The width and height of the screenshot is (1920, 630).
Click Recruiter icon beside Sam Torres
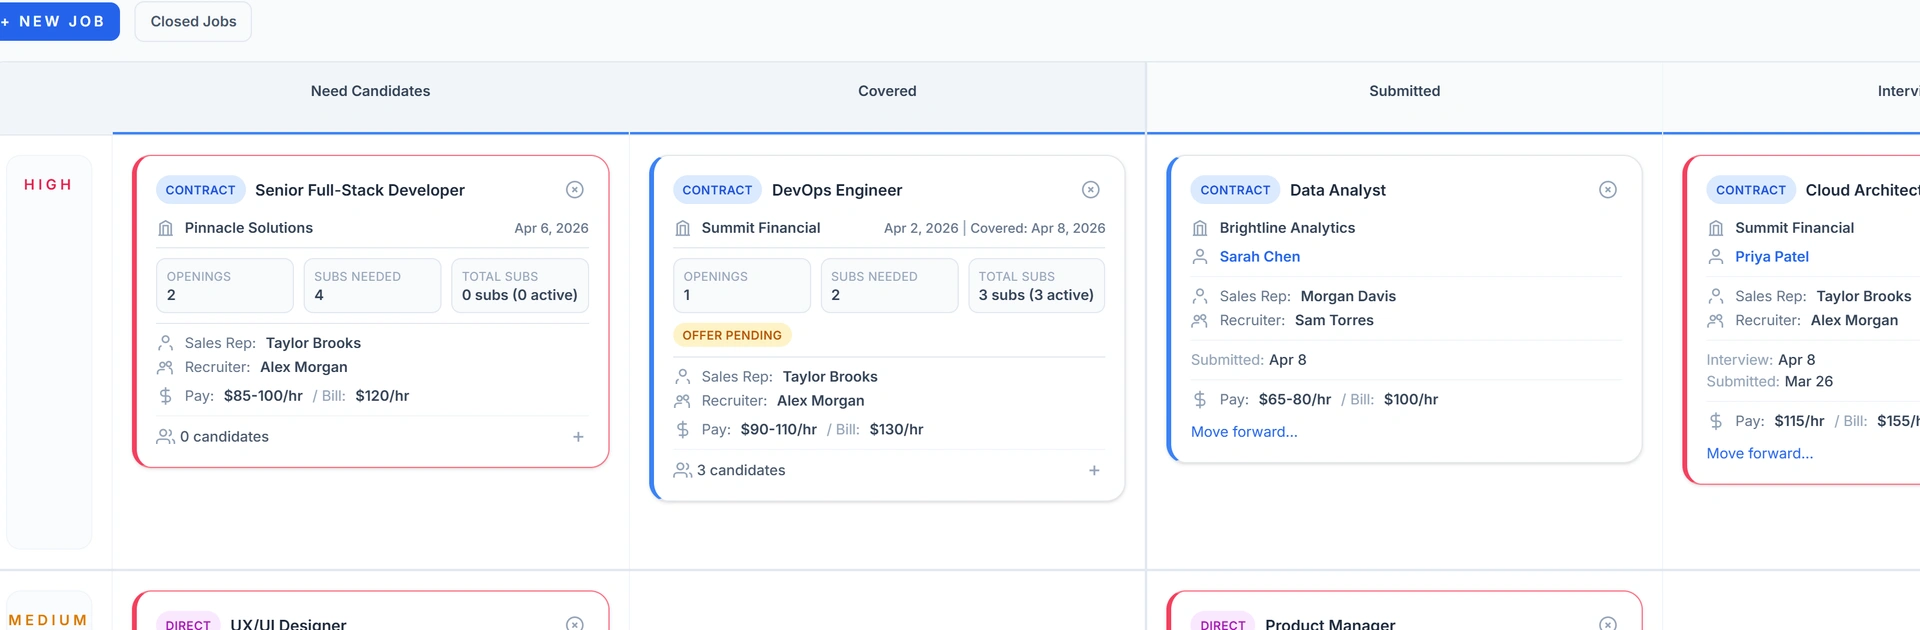point(1200,321)
